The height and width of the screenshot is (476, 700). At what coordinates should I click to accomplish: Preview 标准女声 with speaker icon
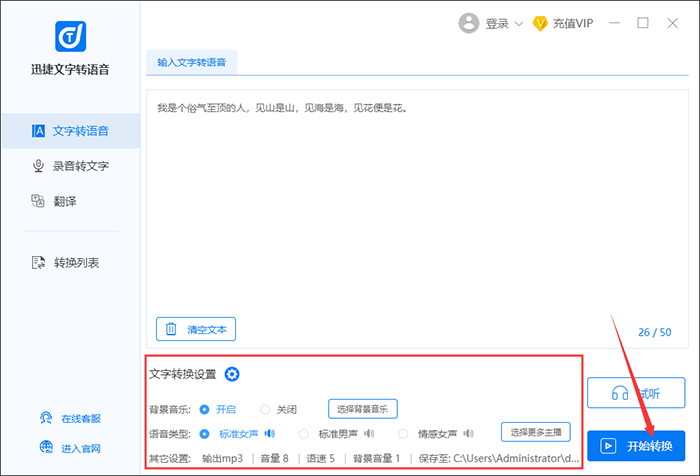270,434
